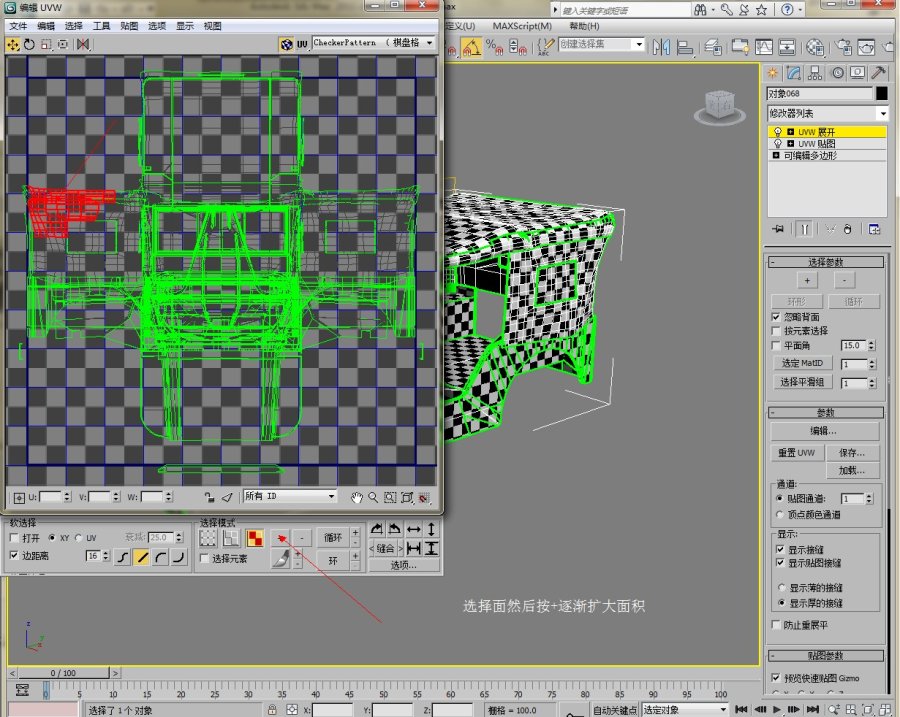This screenshot has height=717, width=900.
Task: Enable the 选择元素 checkbox
Action: pos(205,558)
